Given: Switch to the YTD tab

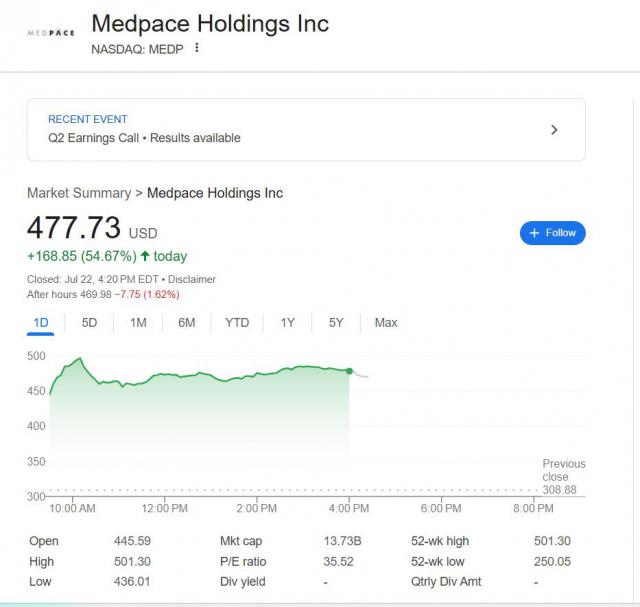Looking at the screenshot, I should (x=237, y=322).
